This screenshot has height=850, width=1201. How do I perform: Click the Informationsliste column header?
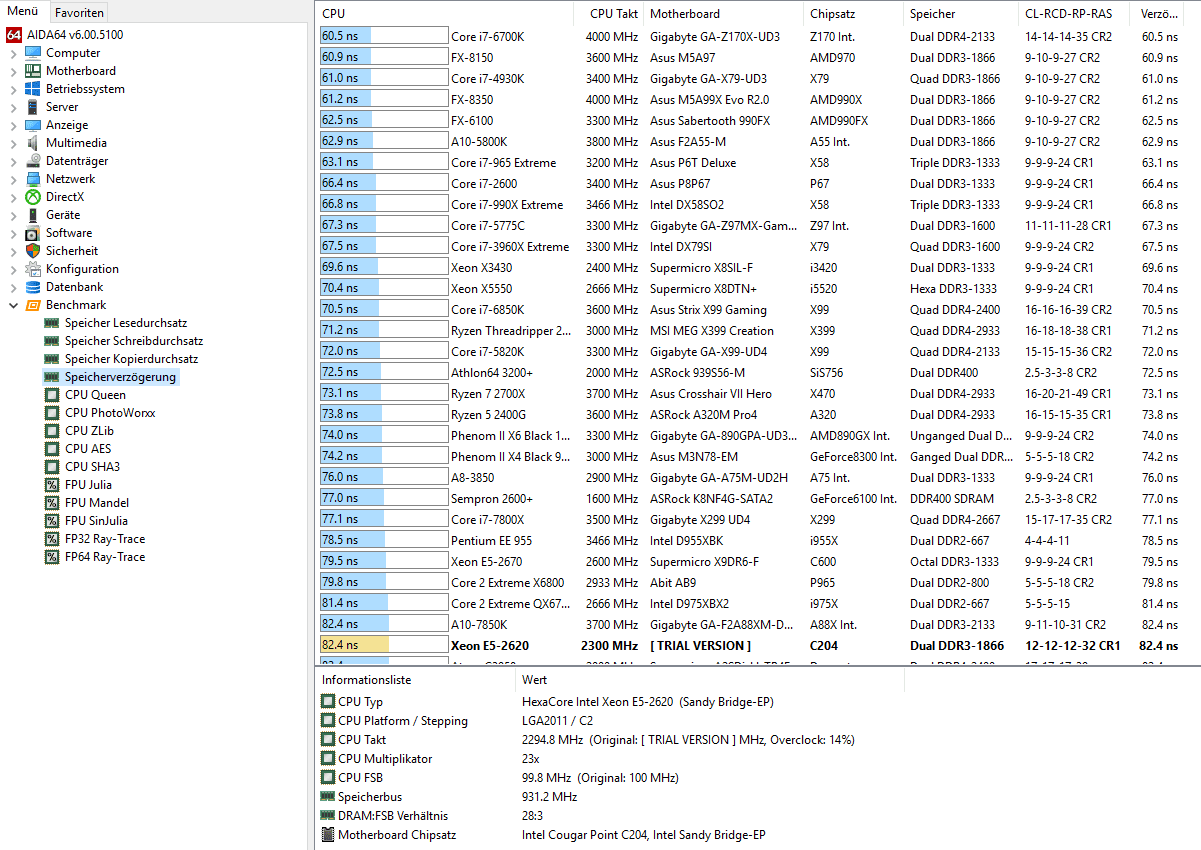(414, 680)
